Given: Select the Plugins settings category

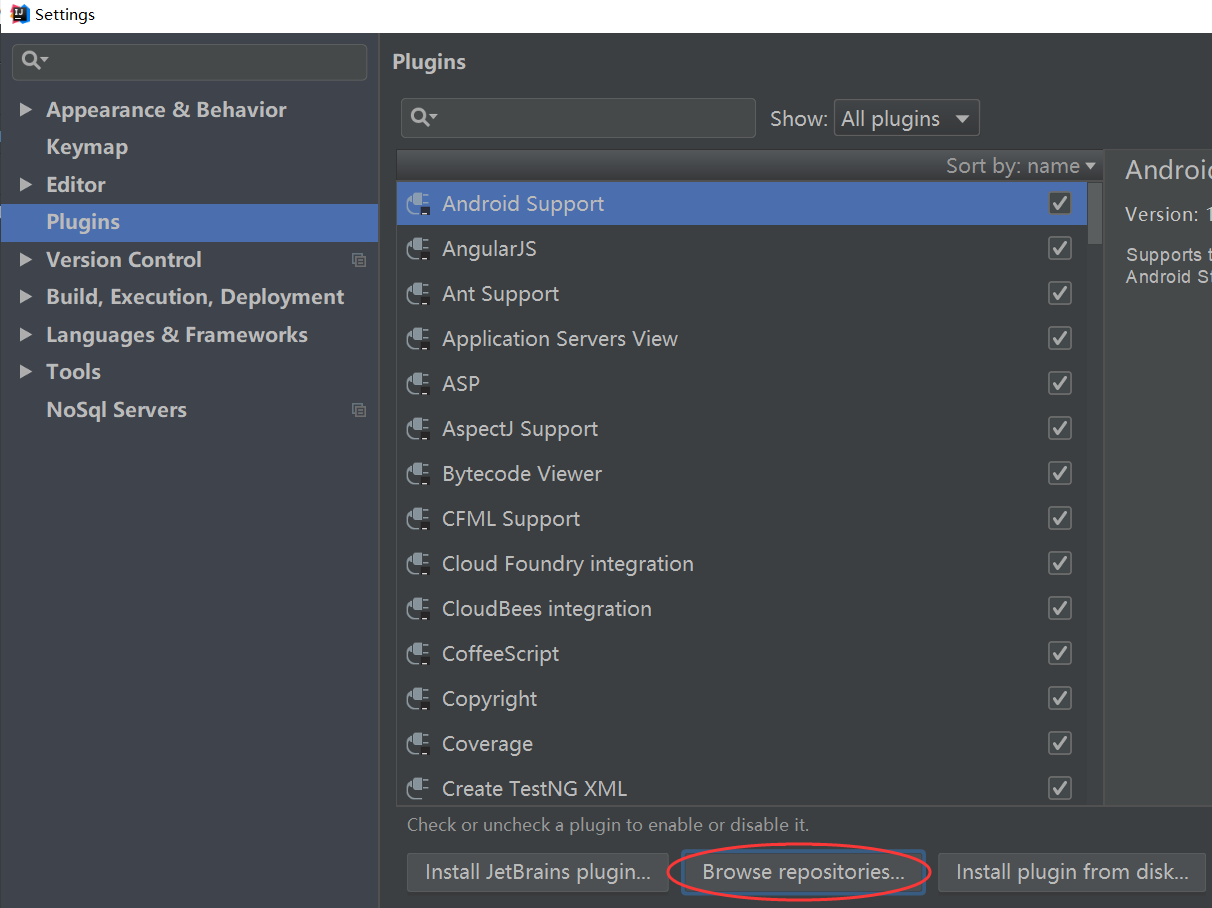Looking at the screenshot, I should [83, 222].
